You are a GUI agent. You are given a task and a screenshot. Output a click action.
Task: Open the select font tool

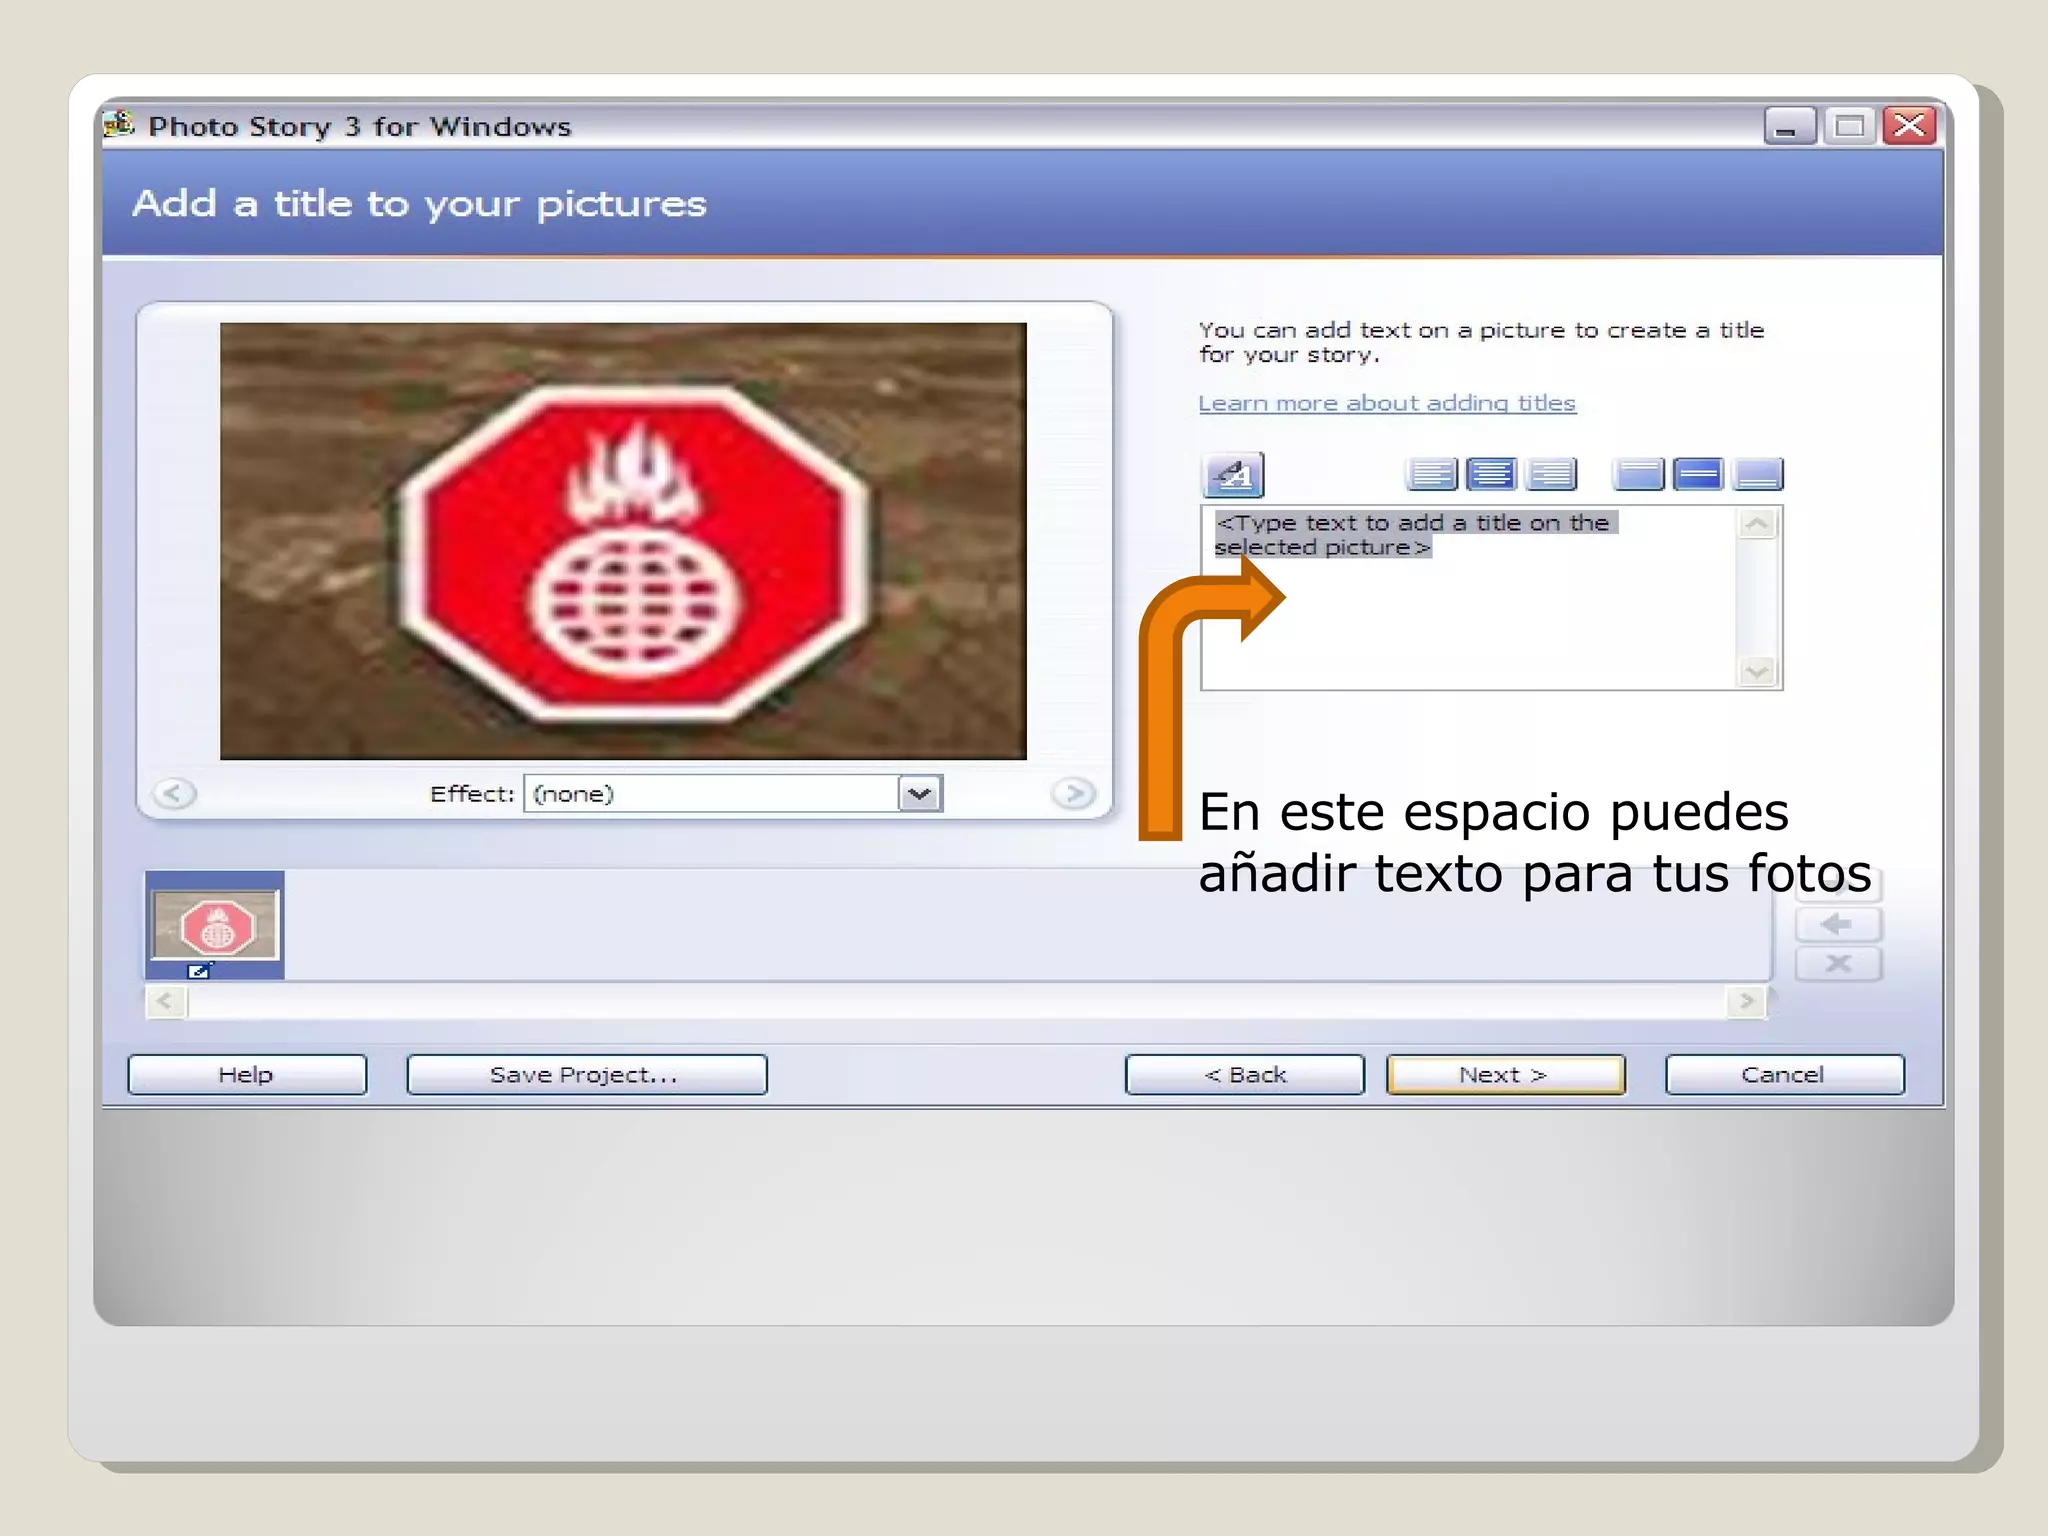click(1233, 475)
